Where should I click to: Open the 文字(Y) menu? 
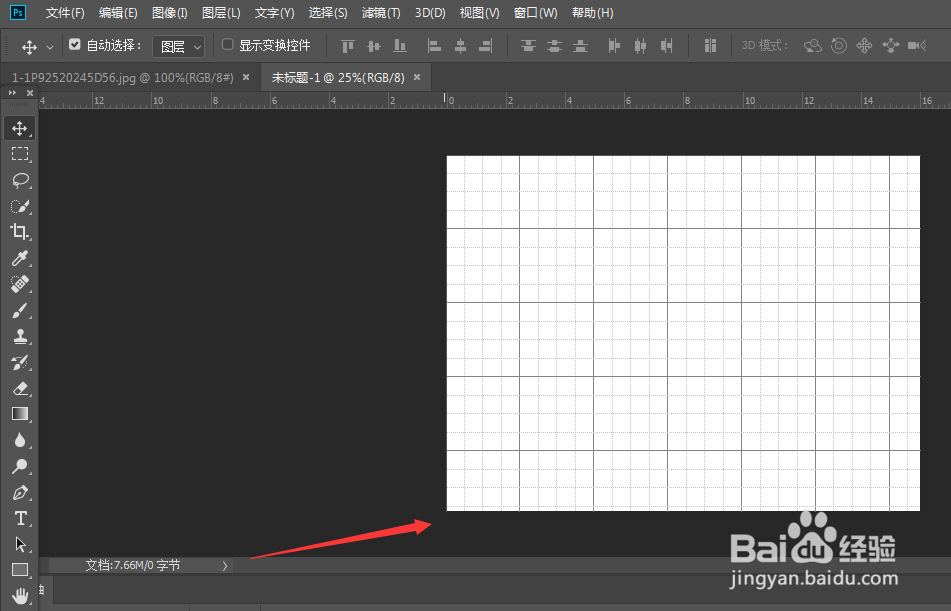pyautogui.click(x=274, y=13)
